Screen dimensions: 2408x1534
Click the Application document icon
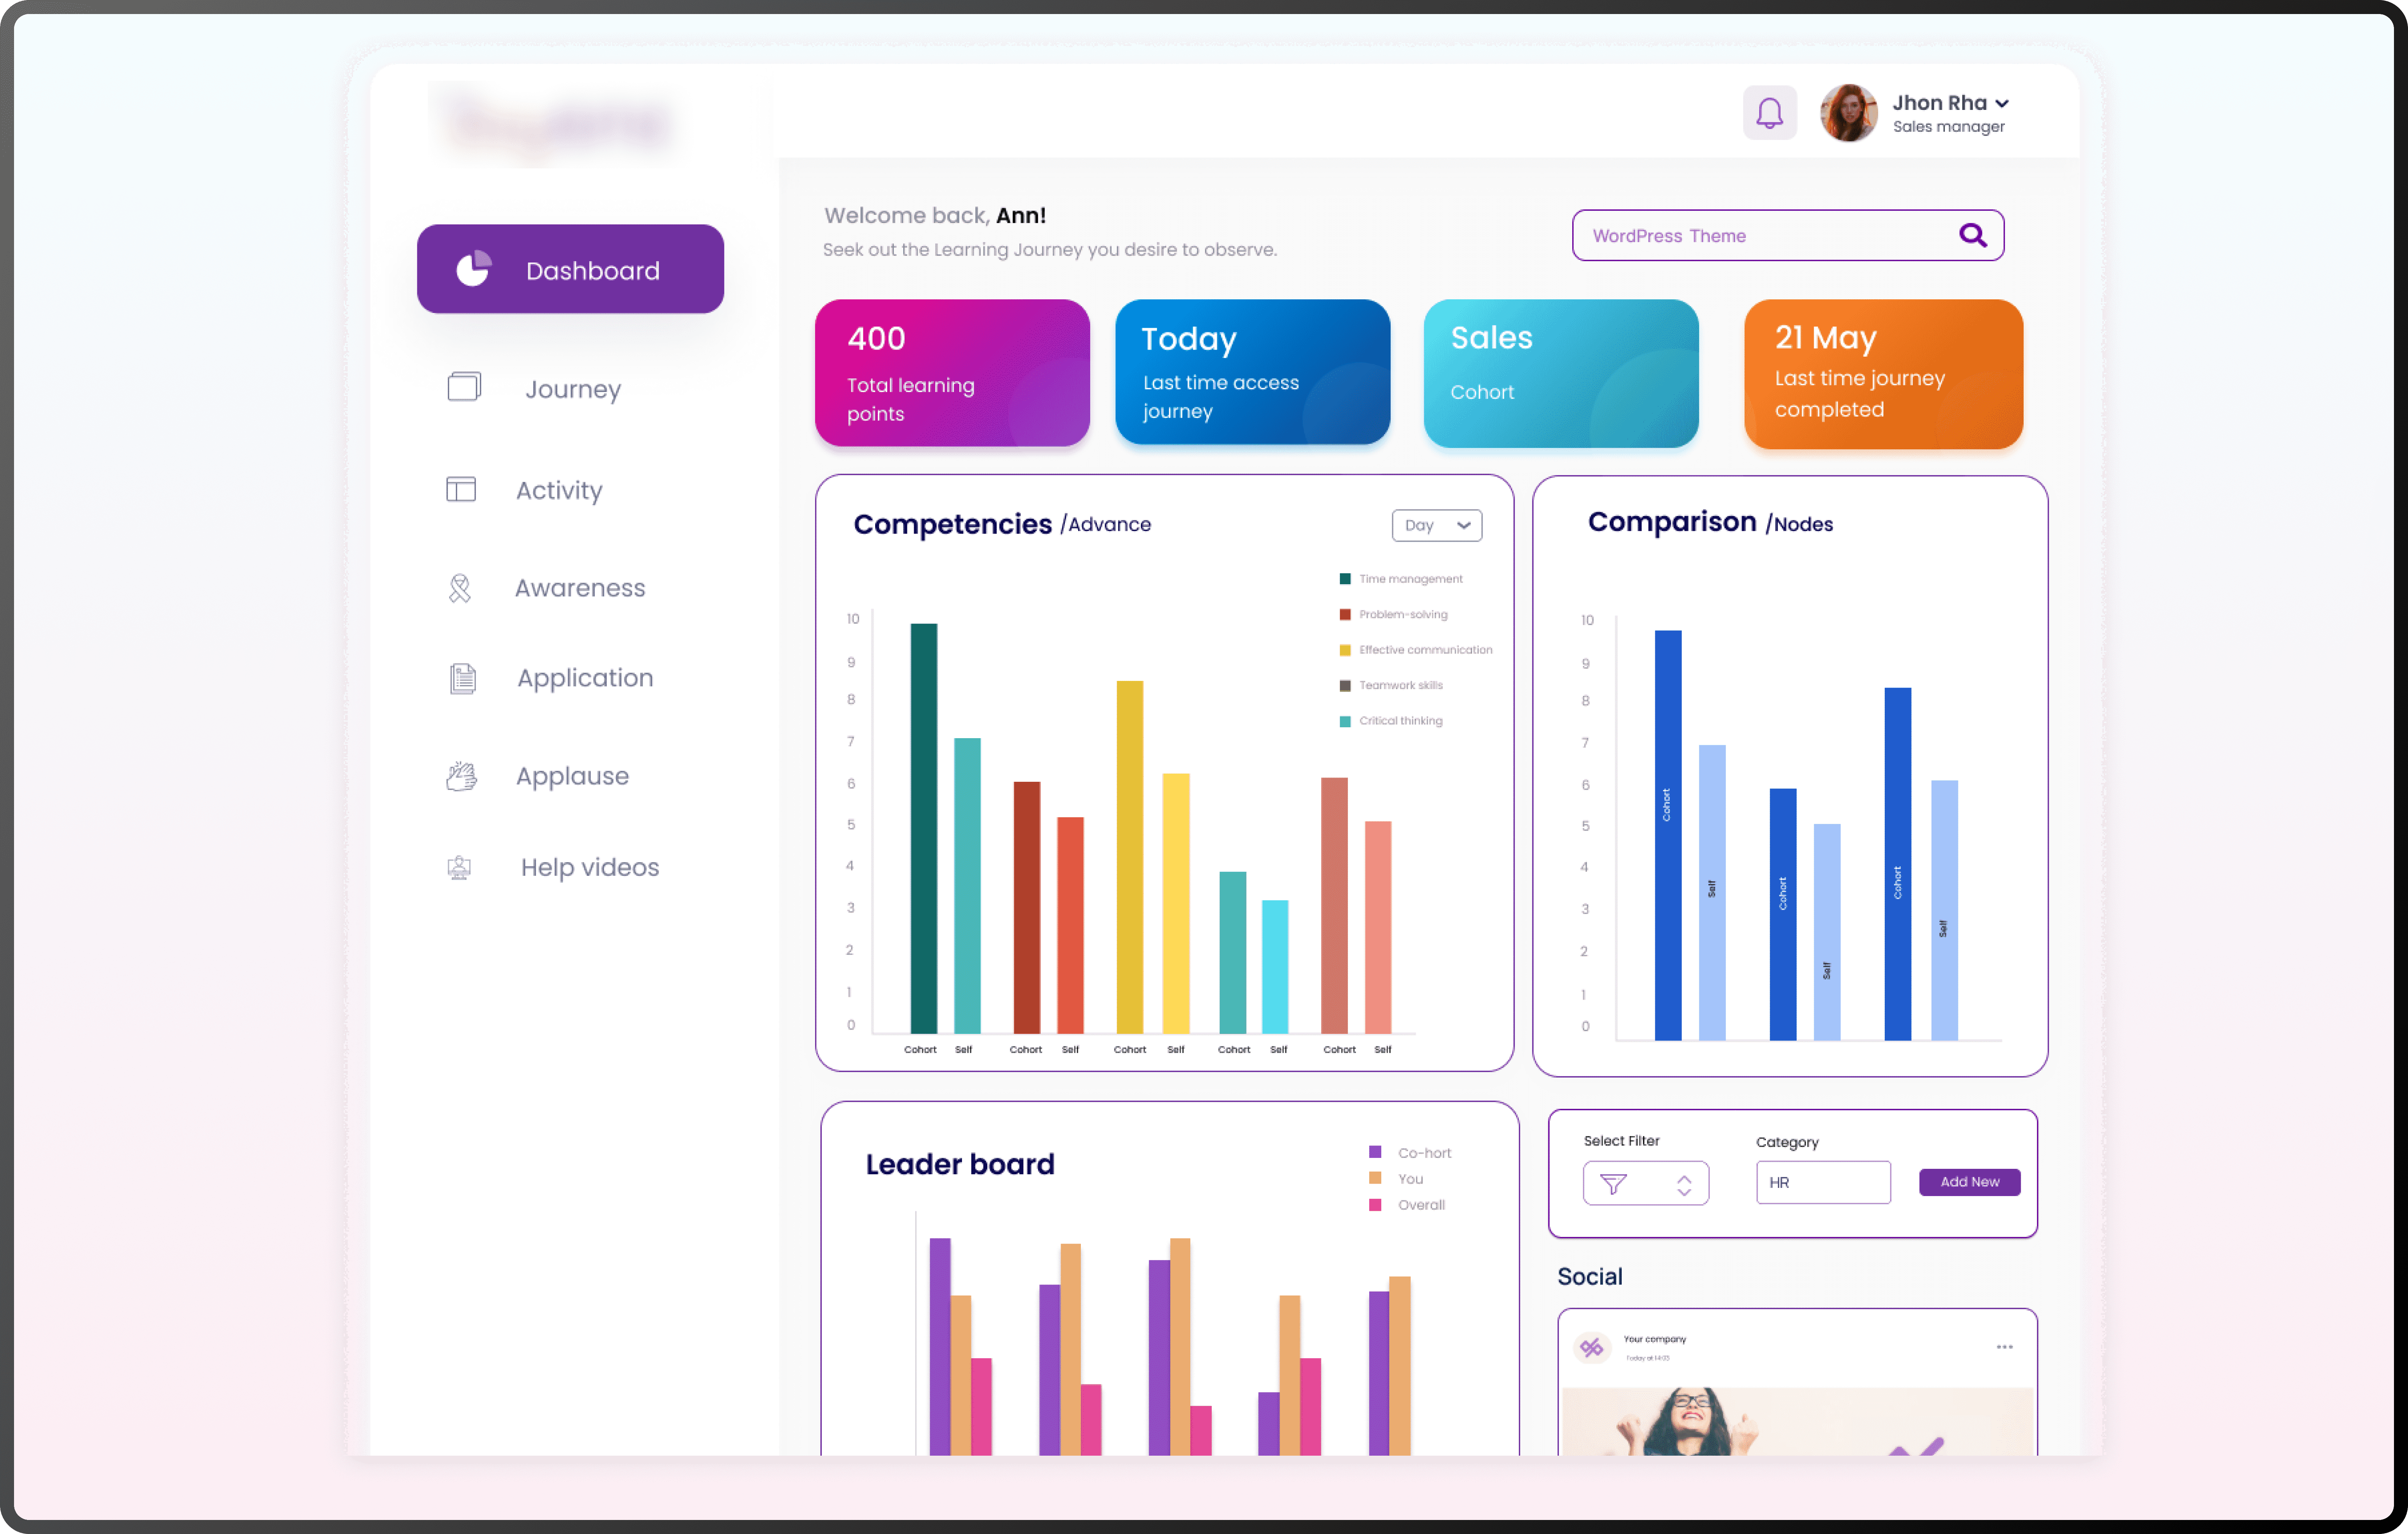(462, 678)
